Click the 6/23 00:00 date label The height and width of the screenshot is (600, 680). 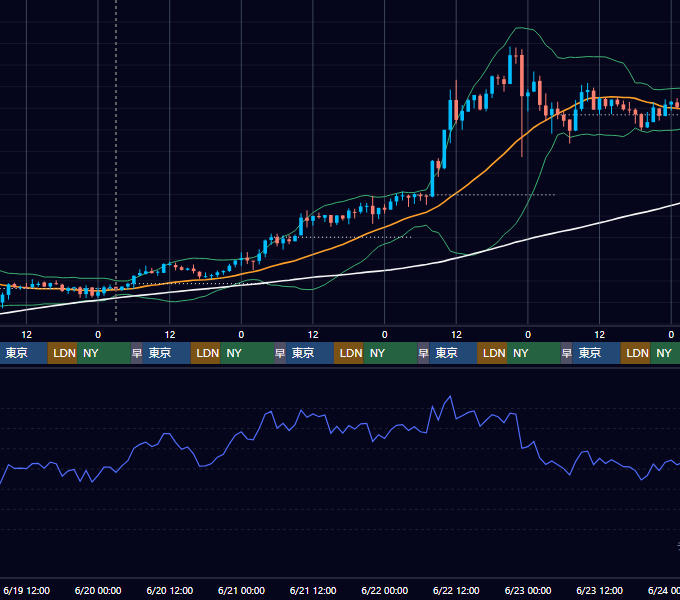click(x=528, y=590)
